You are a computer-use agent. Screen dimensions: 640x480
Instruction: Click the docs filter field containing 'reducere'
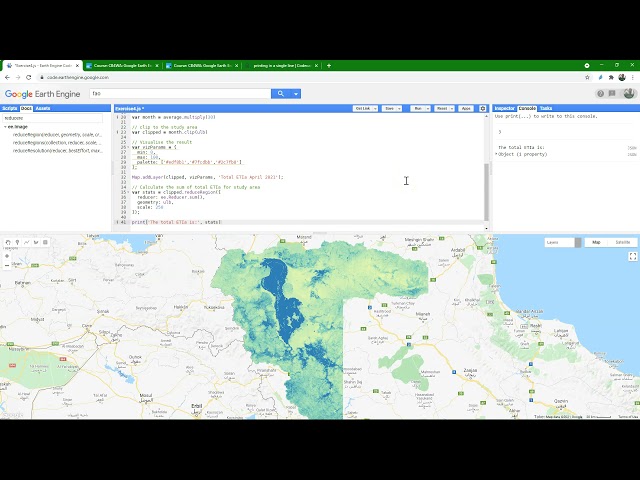(52, 118)
